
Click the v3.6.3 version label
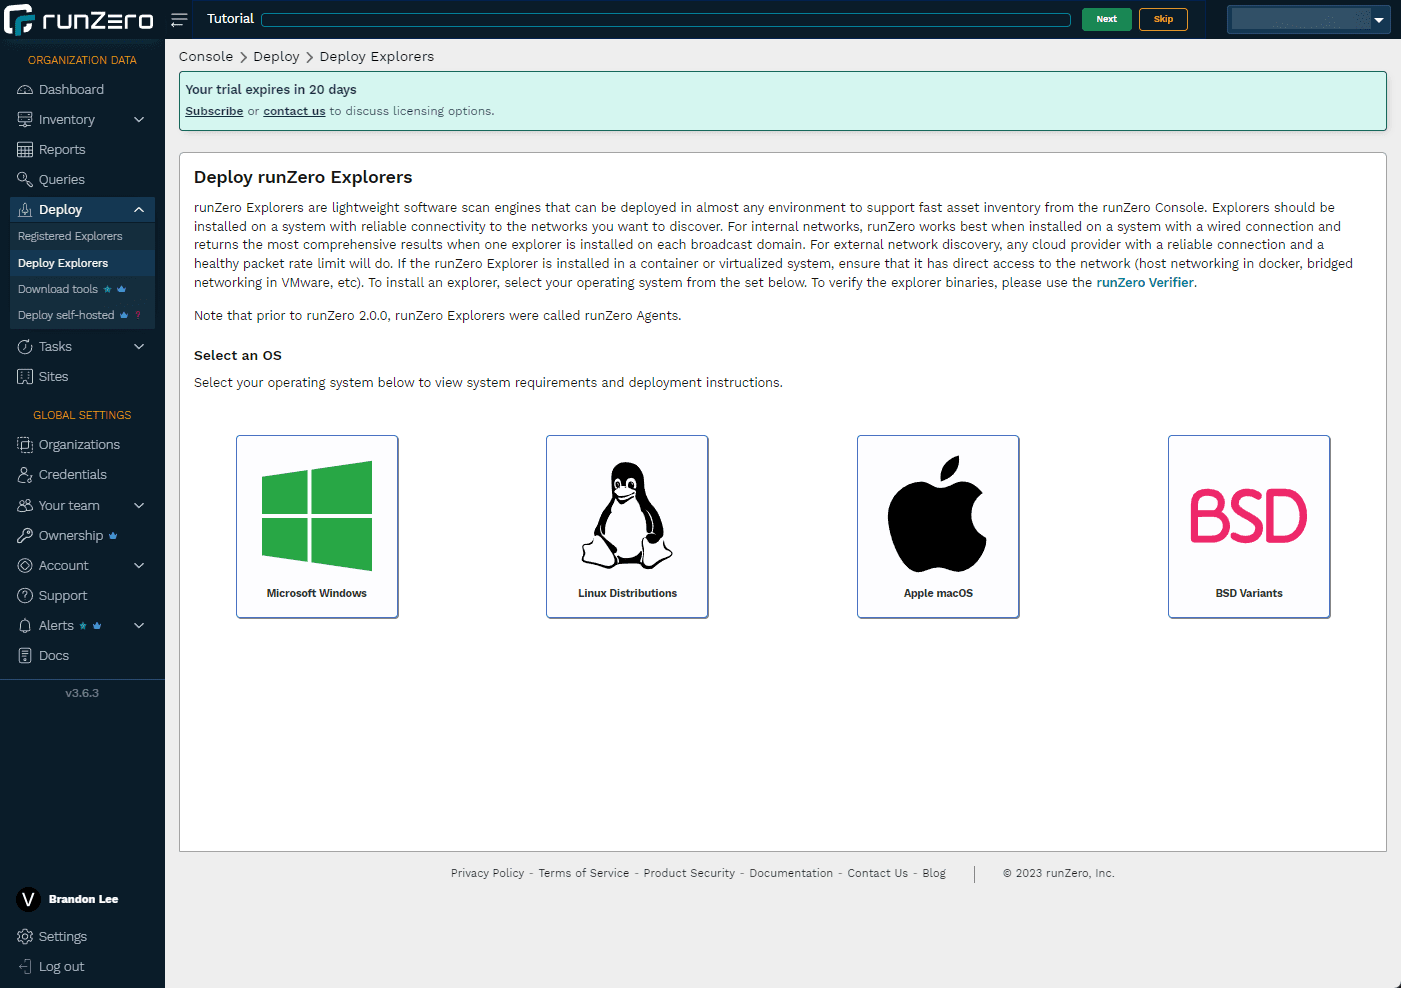click(x=82, y=693)
